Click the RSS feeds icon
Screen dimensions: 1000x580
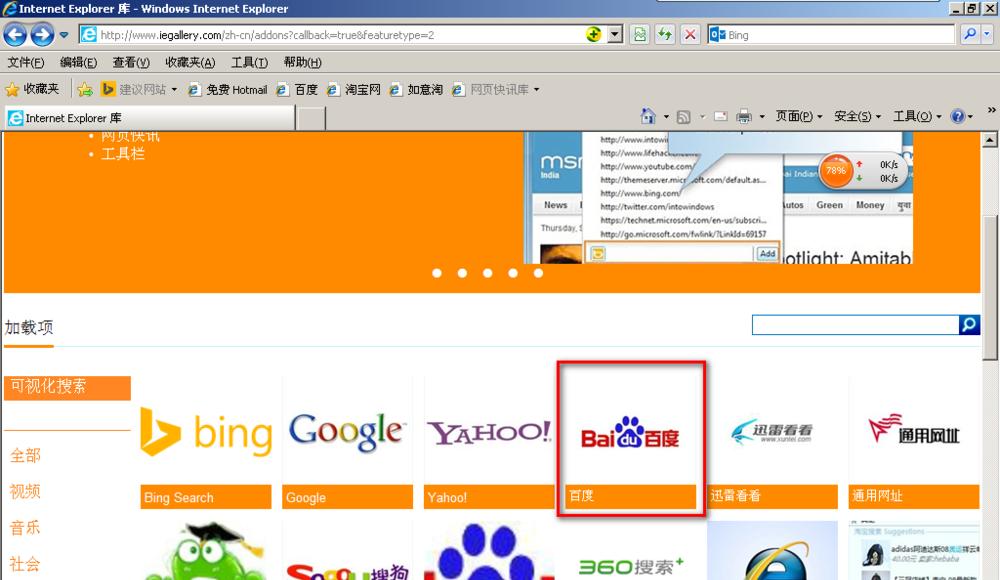(684, 117)
